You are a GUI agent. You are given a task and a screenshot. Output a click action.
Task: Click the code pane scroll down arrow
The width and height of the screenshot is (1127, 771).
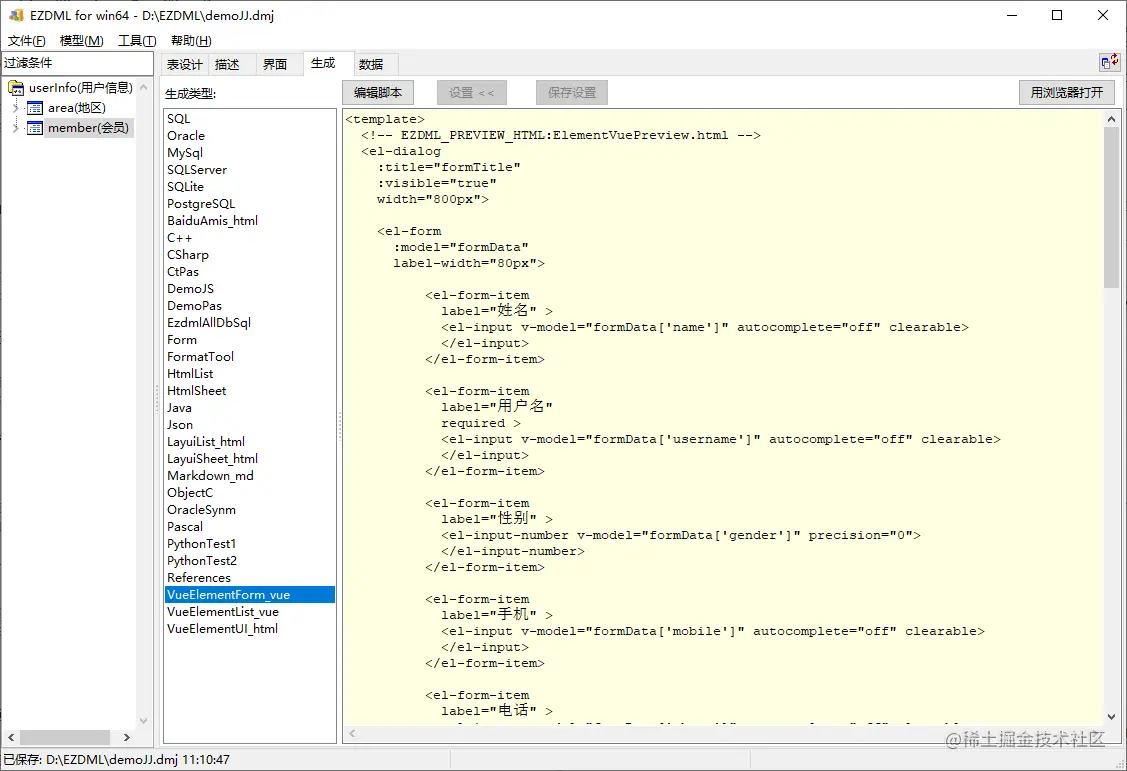point(1111,717)
